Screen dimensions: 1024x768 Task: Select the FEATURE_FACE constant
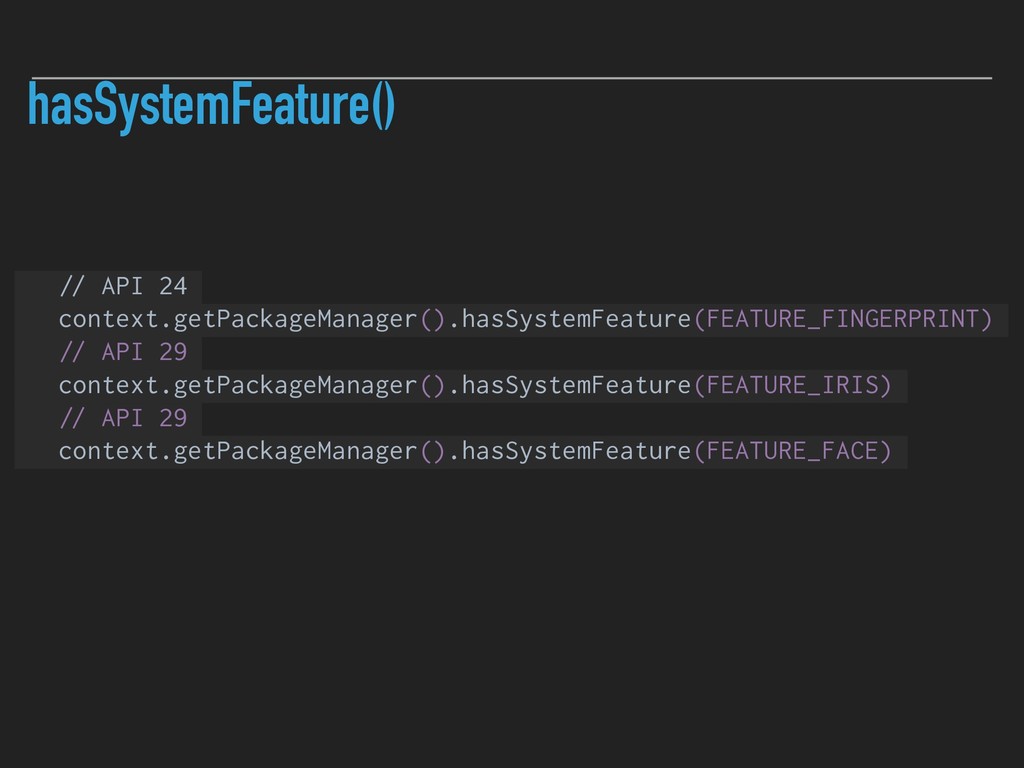(791, 451)
